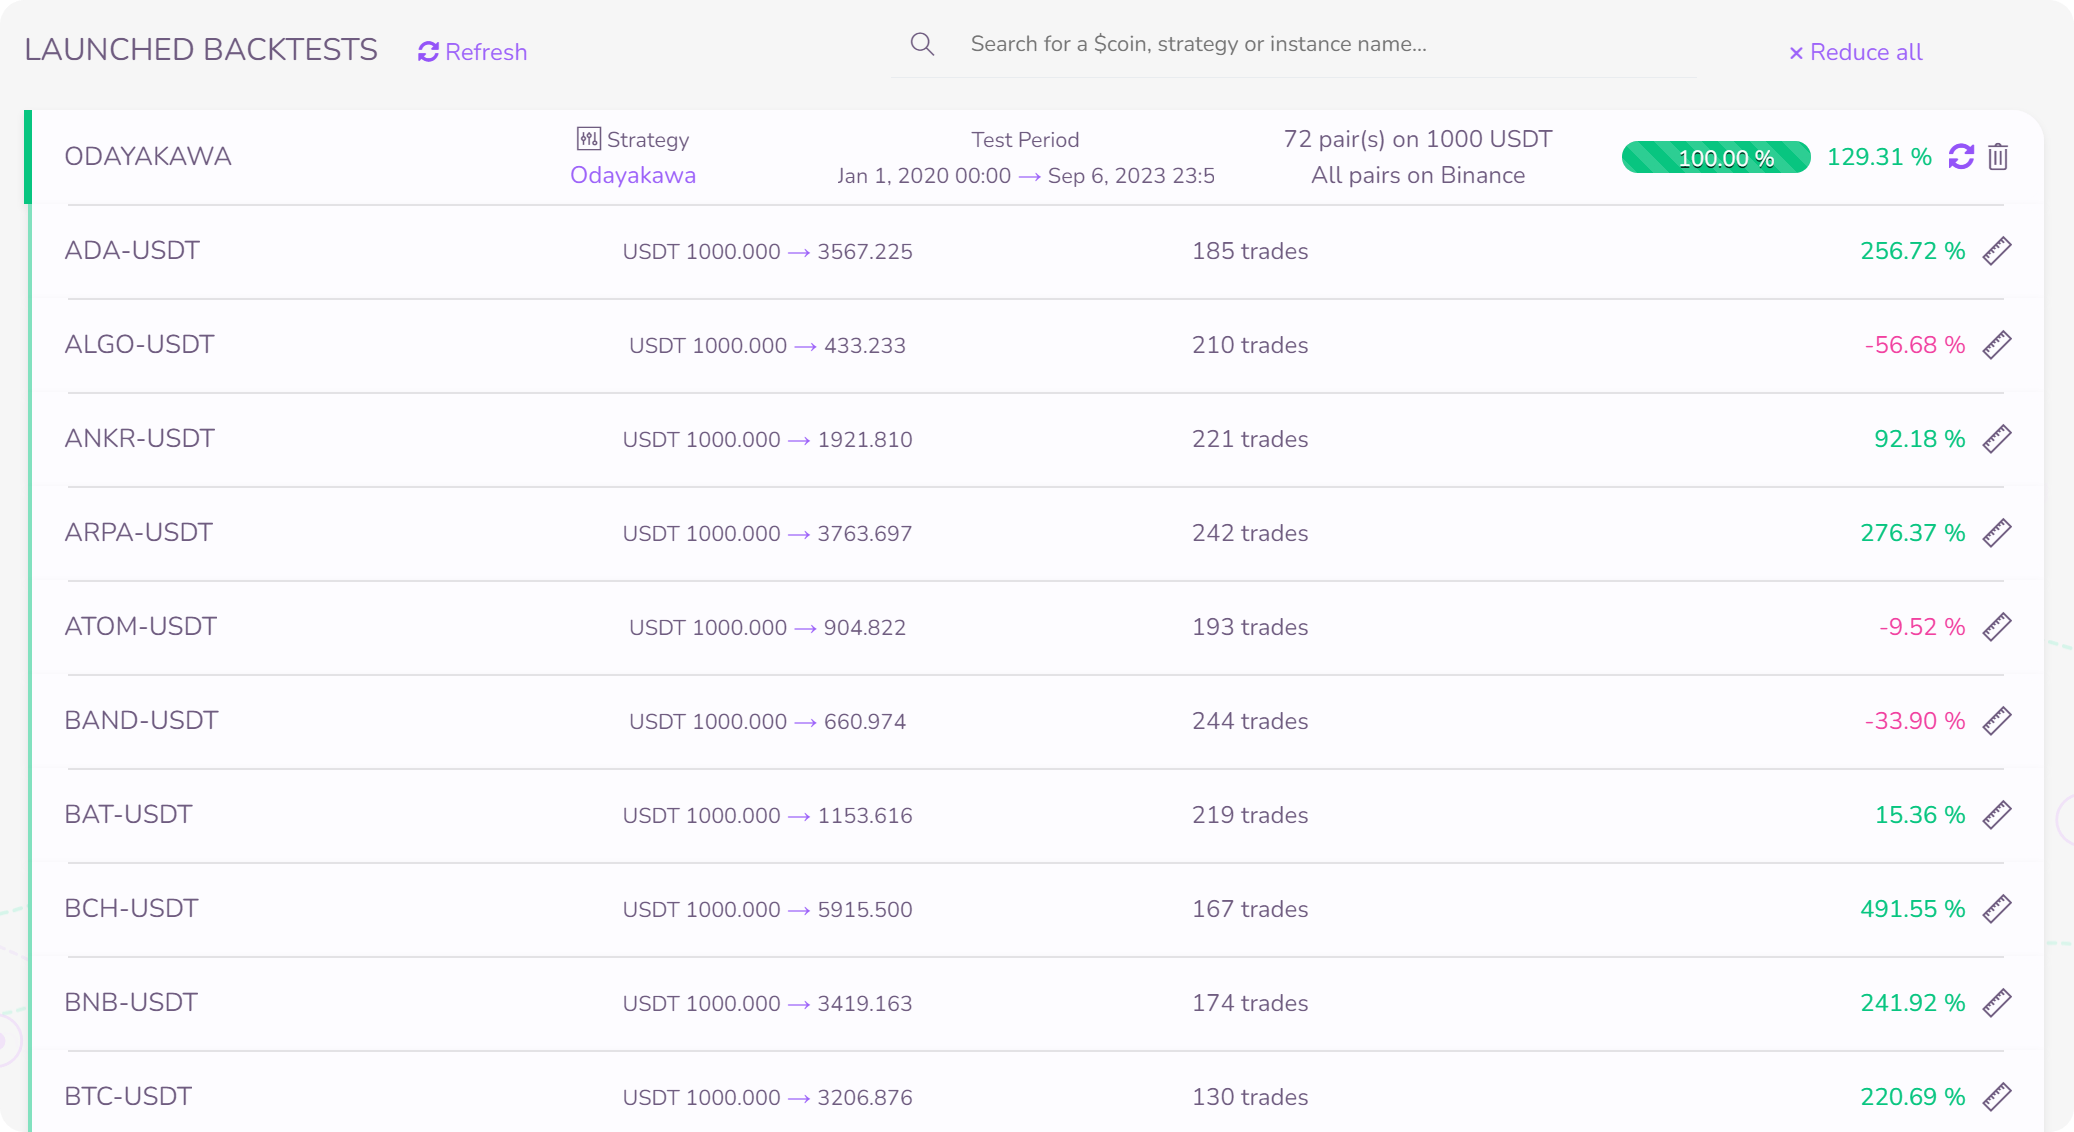This screenshot has width=2074, height=1132.
Task: Open ADA-USDT details via ruler icon
Action: 1997,251
